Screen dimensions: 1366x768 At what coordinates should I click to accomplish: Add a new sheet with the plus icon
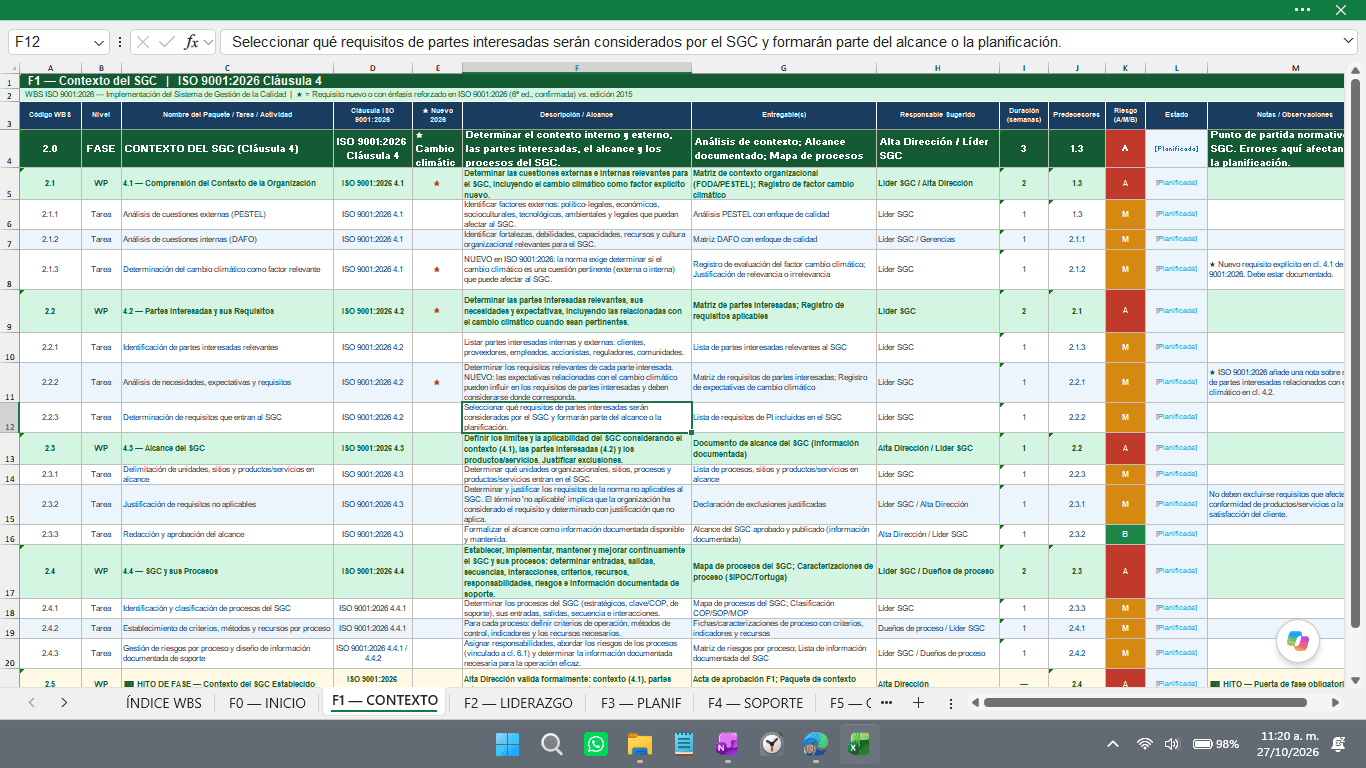tap(918, 703)
